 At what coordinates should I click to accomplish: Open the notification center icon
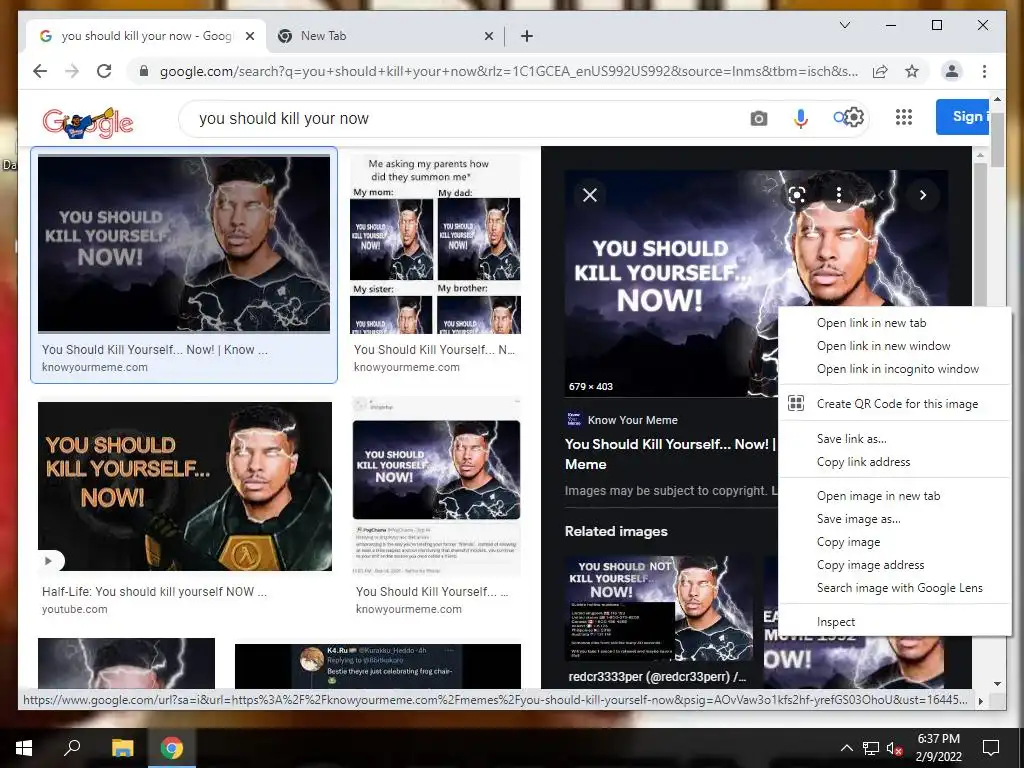point(991,748)
